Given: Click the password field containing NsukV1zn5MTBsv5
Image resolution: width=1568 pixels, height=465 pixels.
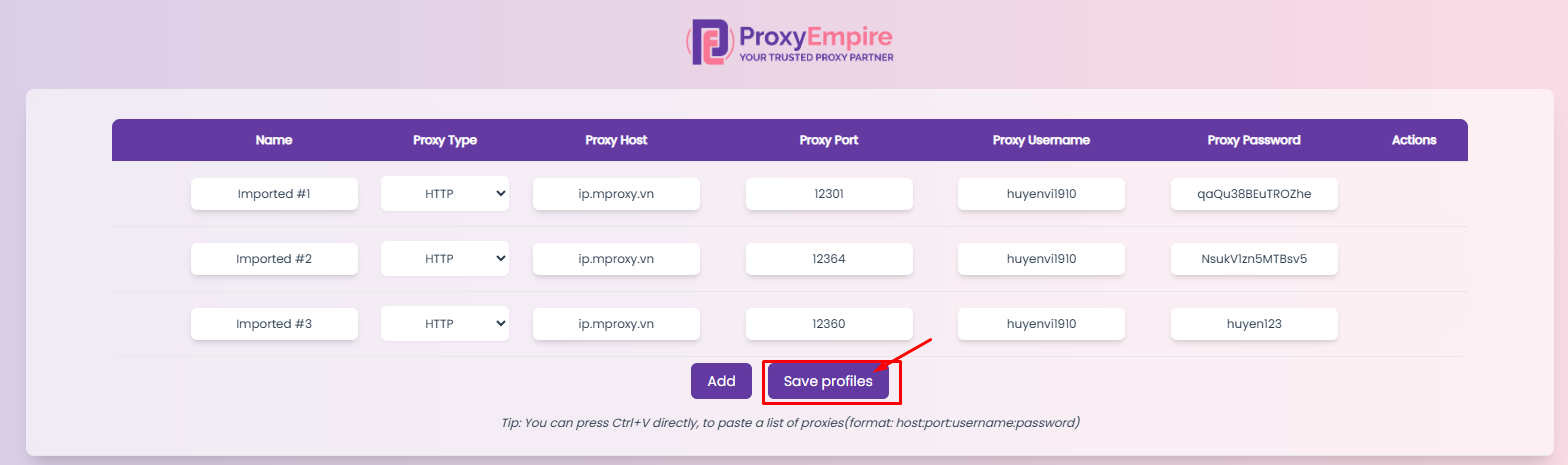Looking at the screenshot, I should [x=1254, y=259].
